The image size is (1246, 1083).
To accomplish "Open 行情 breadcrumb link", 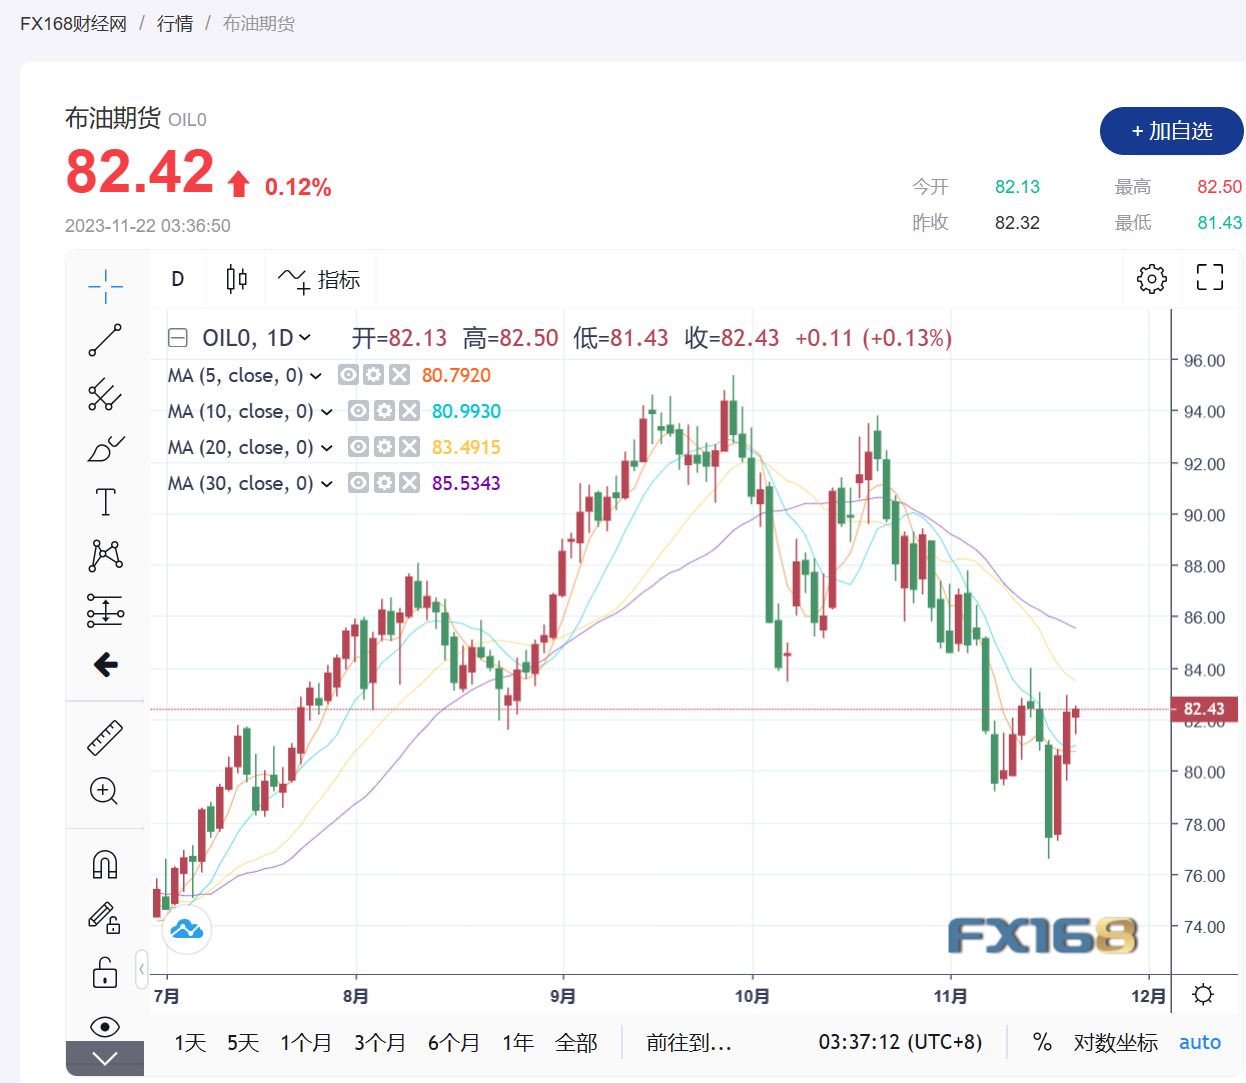I will click(175, 23).
